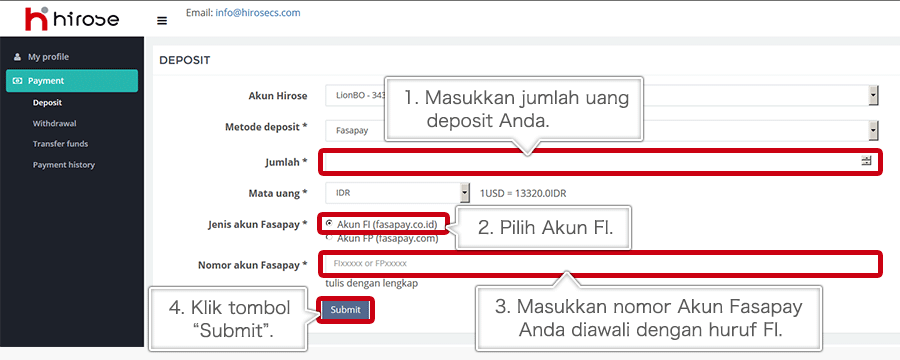This screenshot has height=360, width=900.
Task: Click the Nomor akun Fasapay field
Action: (x=600, y=265)
